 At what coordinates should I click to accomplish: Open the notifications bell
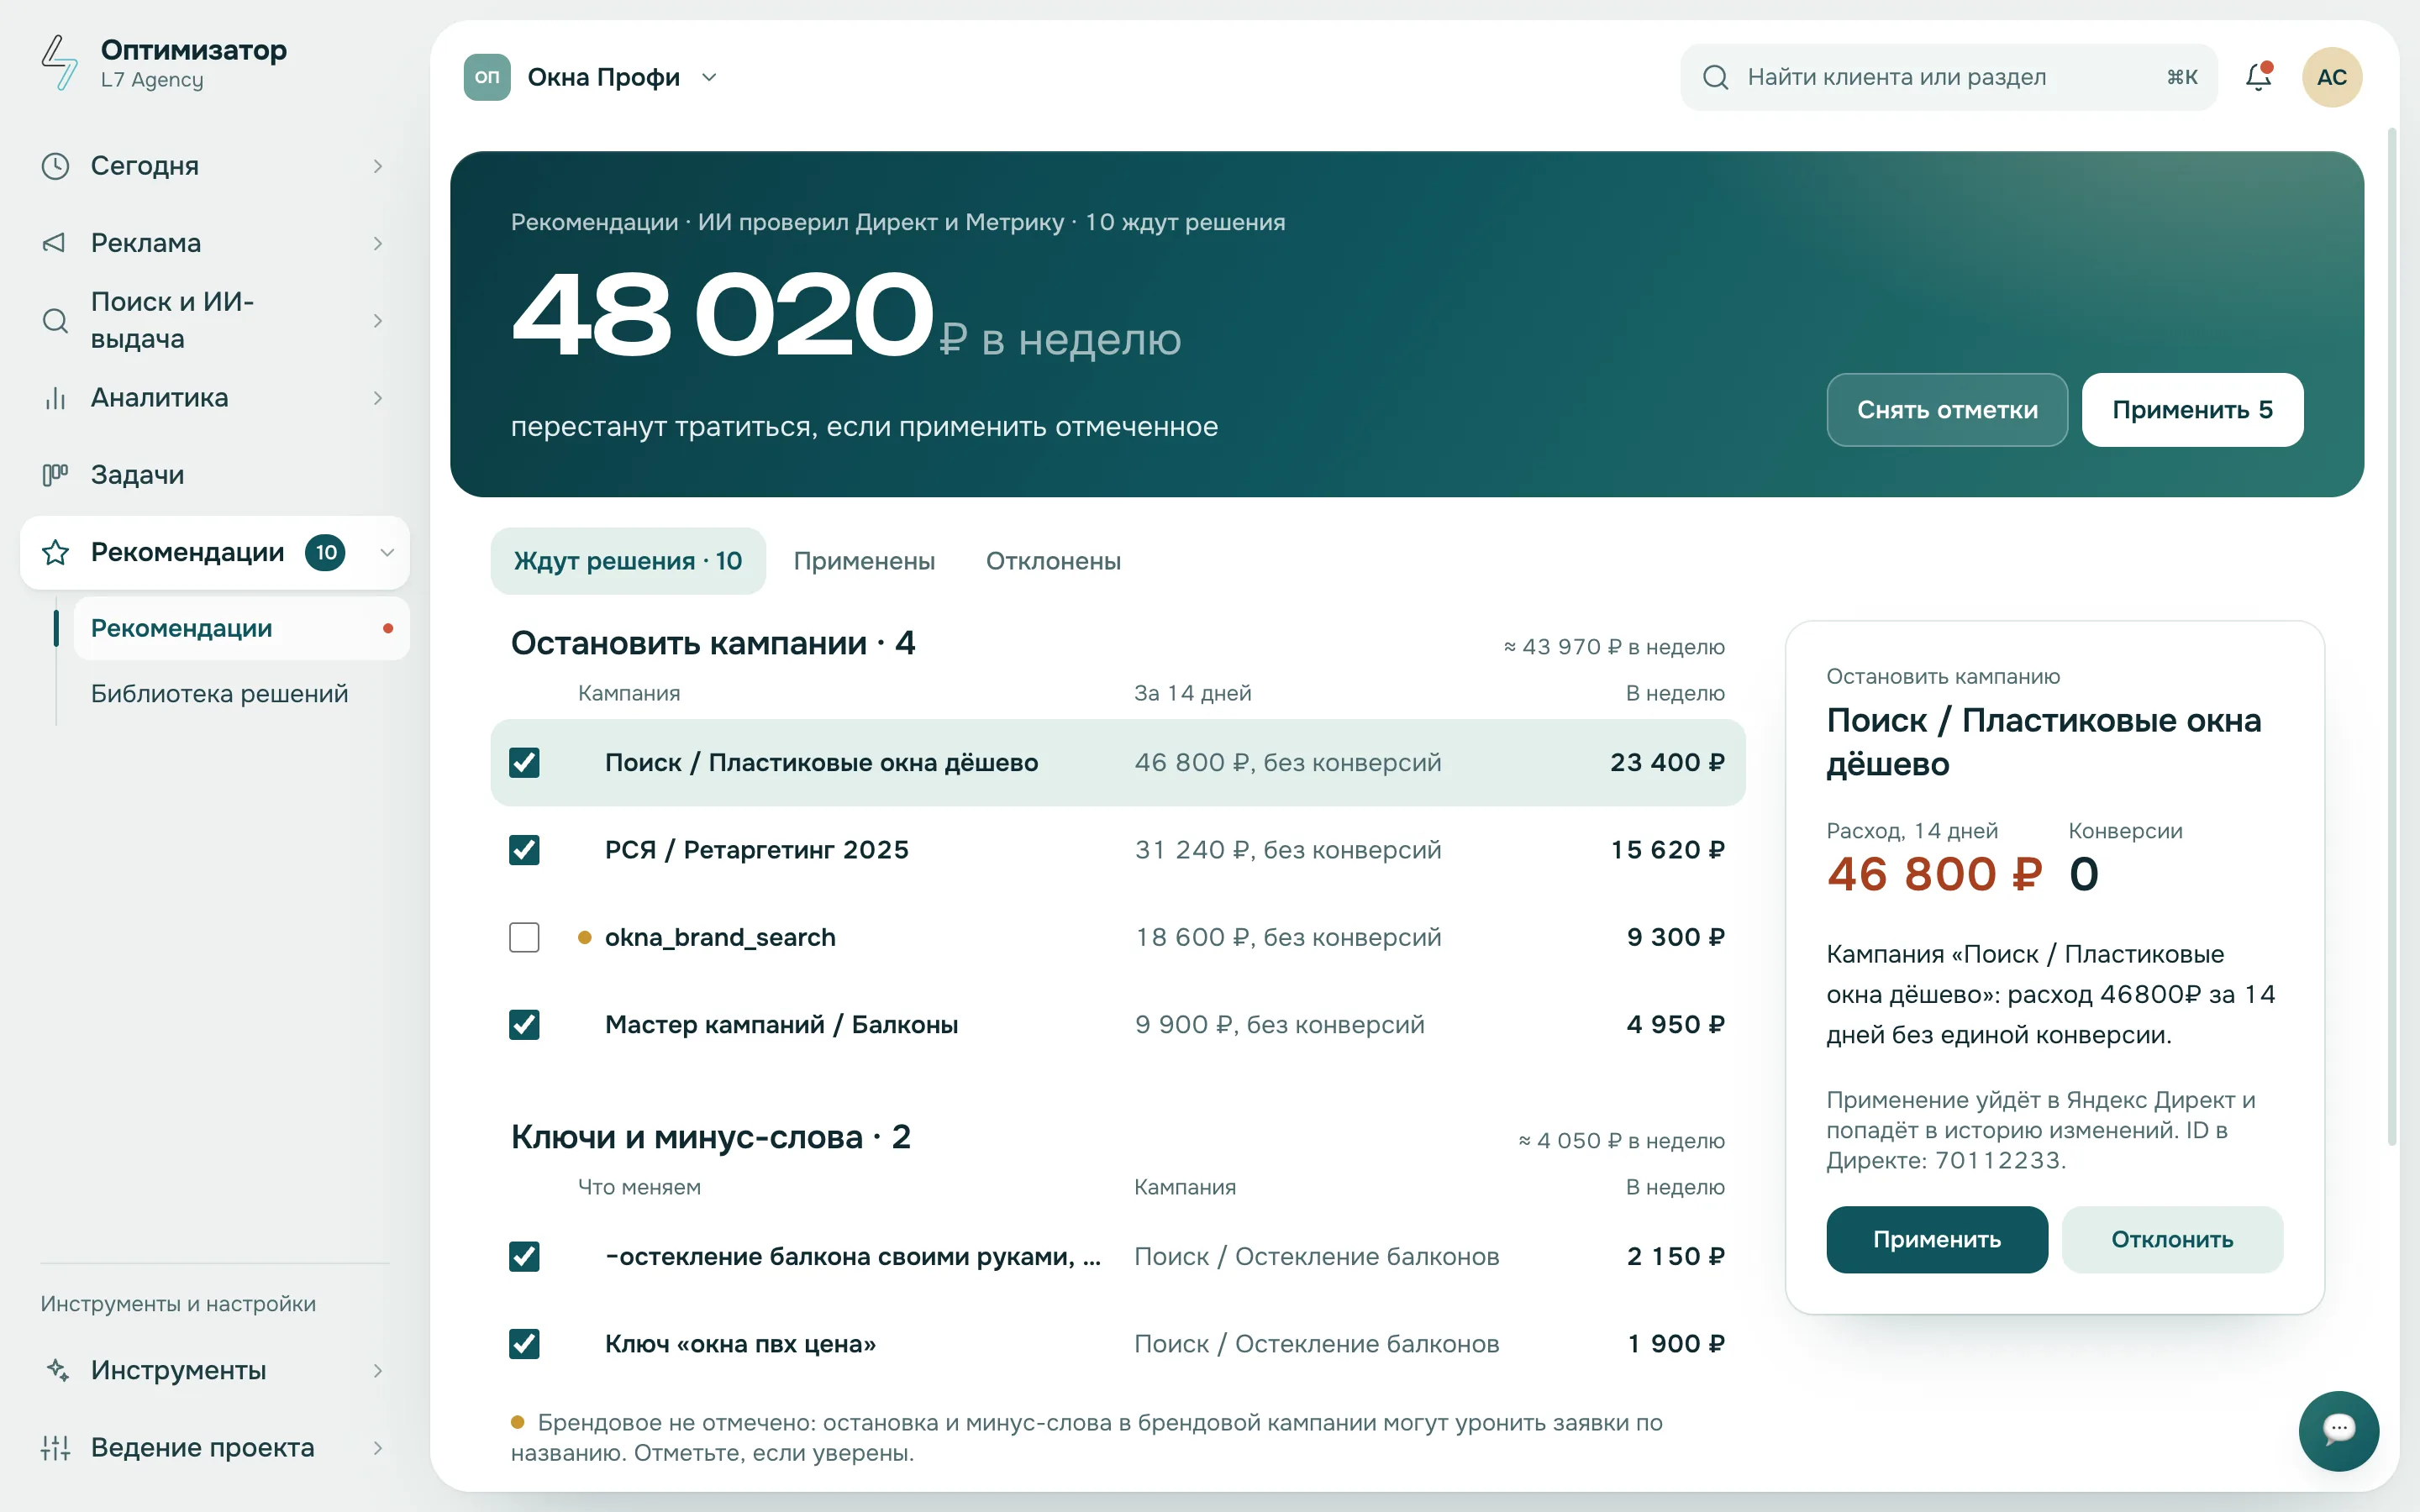2258,77
